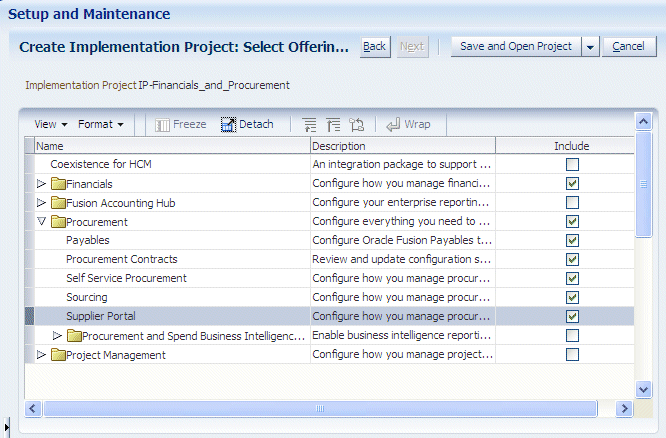Open the Format menu
The width and height of the screenshot is (666, 438).
(x=101, y=124)
